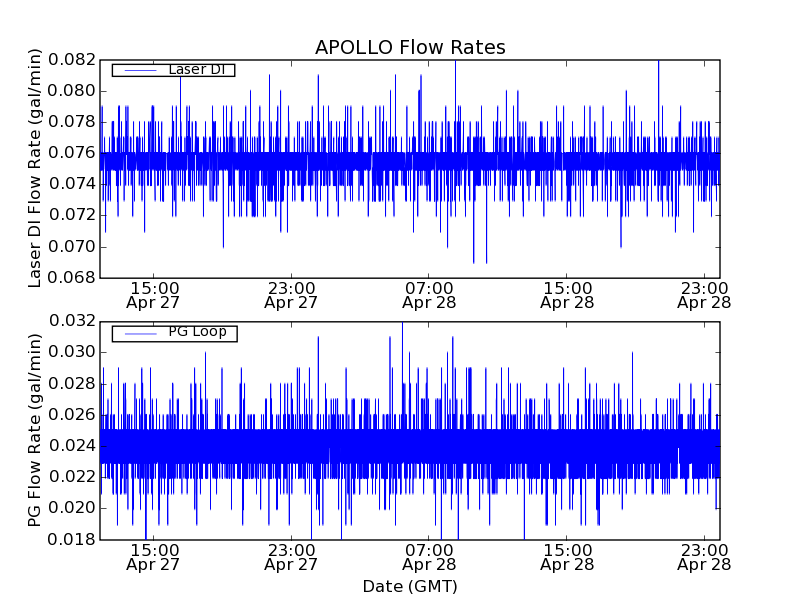The image size is (800, 600).
Task: Select the 0.018 y-axis tick value
Action: click(x=72, y=539)
